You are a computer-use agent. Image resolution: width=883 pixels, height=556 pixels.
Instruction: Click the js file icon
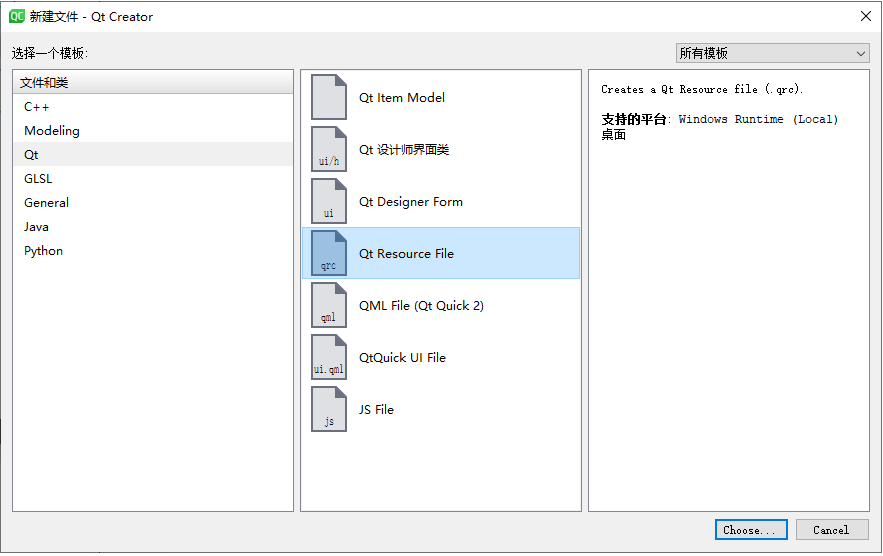[x=329, y=410]
